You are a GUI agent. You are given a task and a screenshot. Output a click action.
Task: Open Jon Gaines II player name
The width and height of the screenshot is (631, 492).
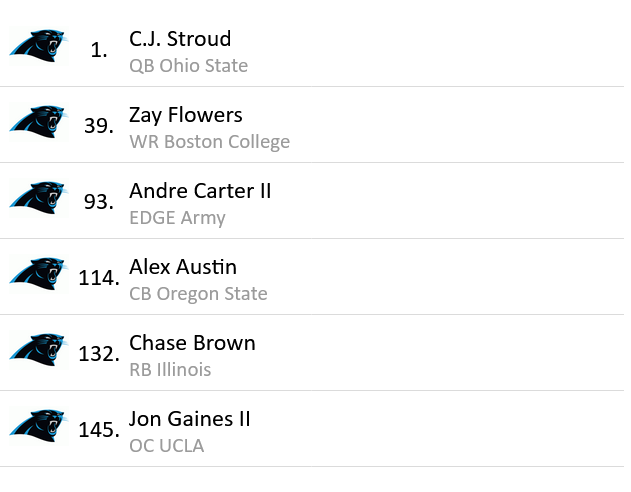(x=190, y=419)
